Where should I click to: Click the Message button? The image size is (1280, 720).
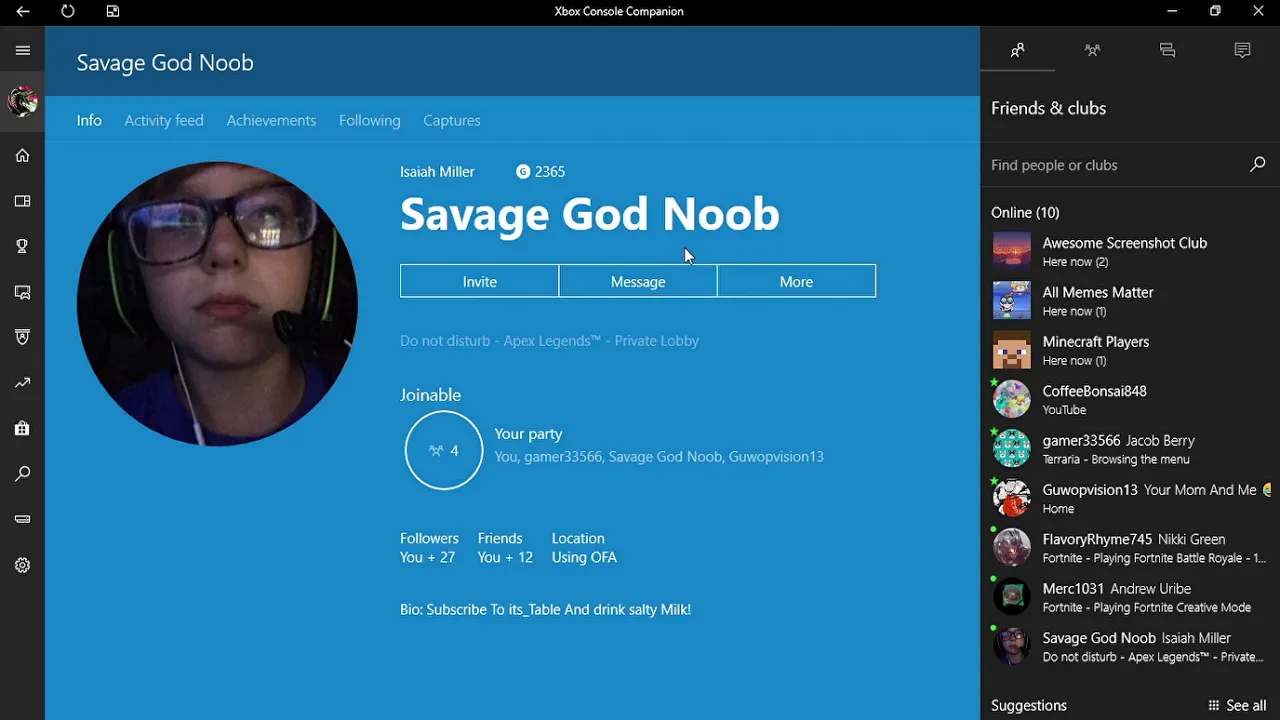638,281
